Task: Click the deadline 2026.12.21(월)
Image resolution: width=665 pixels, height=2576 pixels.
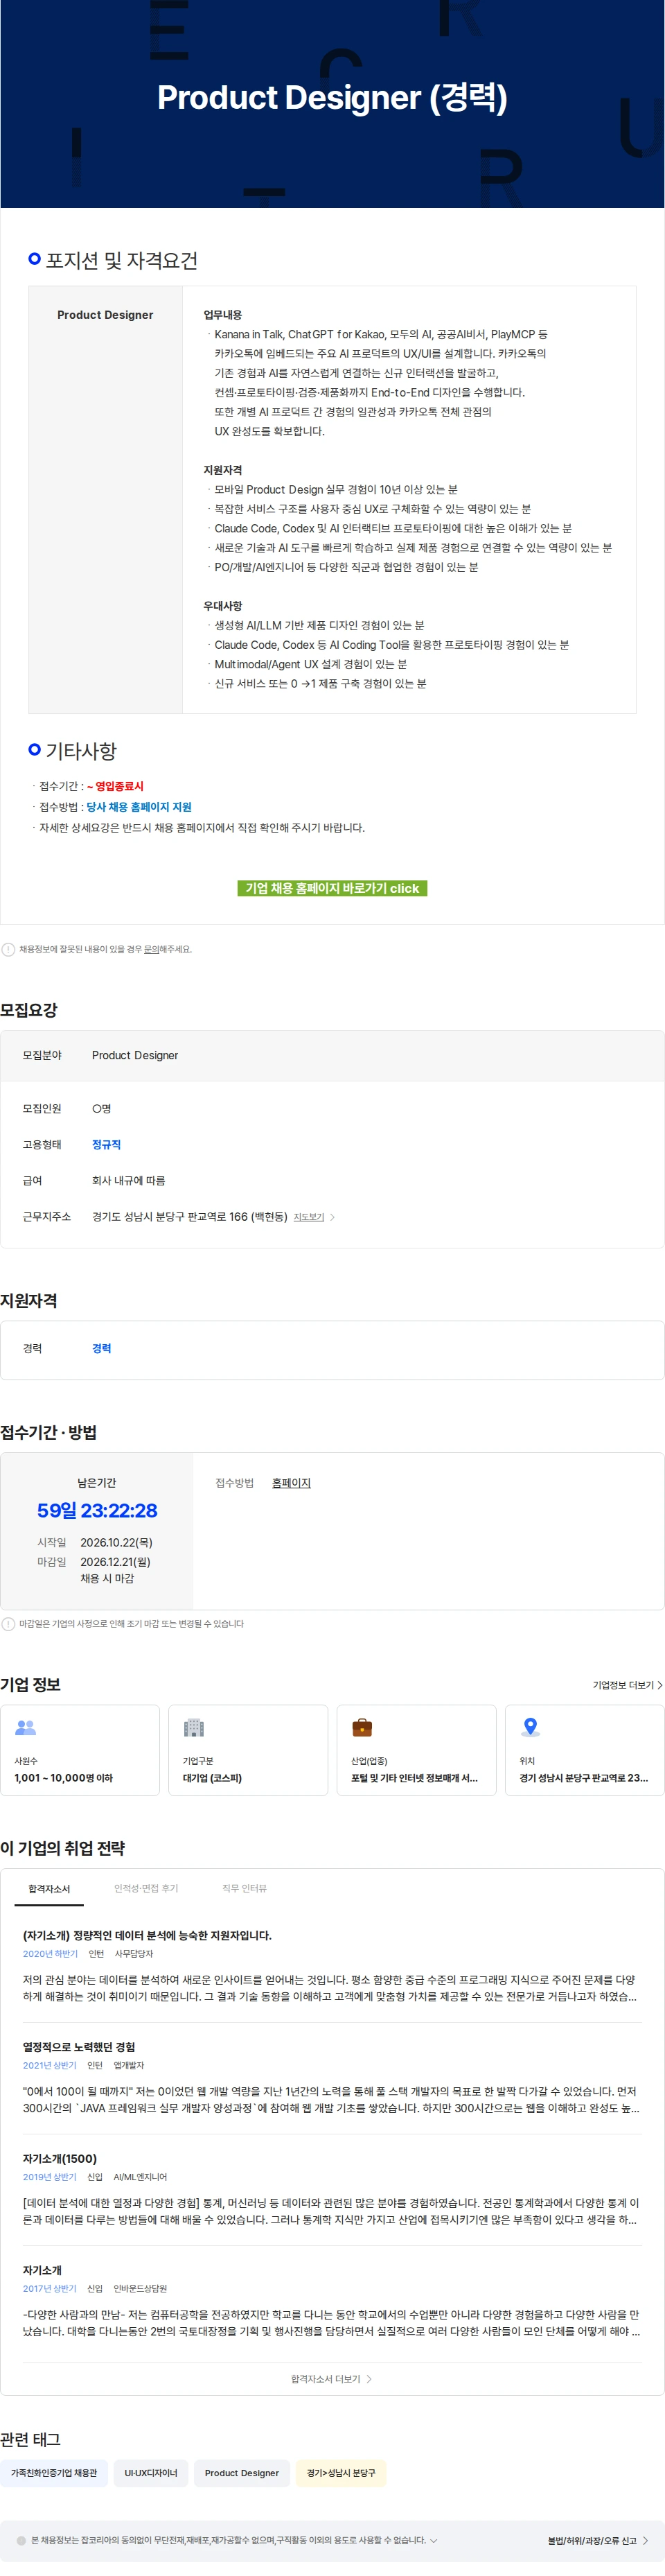Action: [115, 1561]
